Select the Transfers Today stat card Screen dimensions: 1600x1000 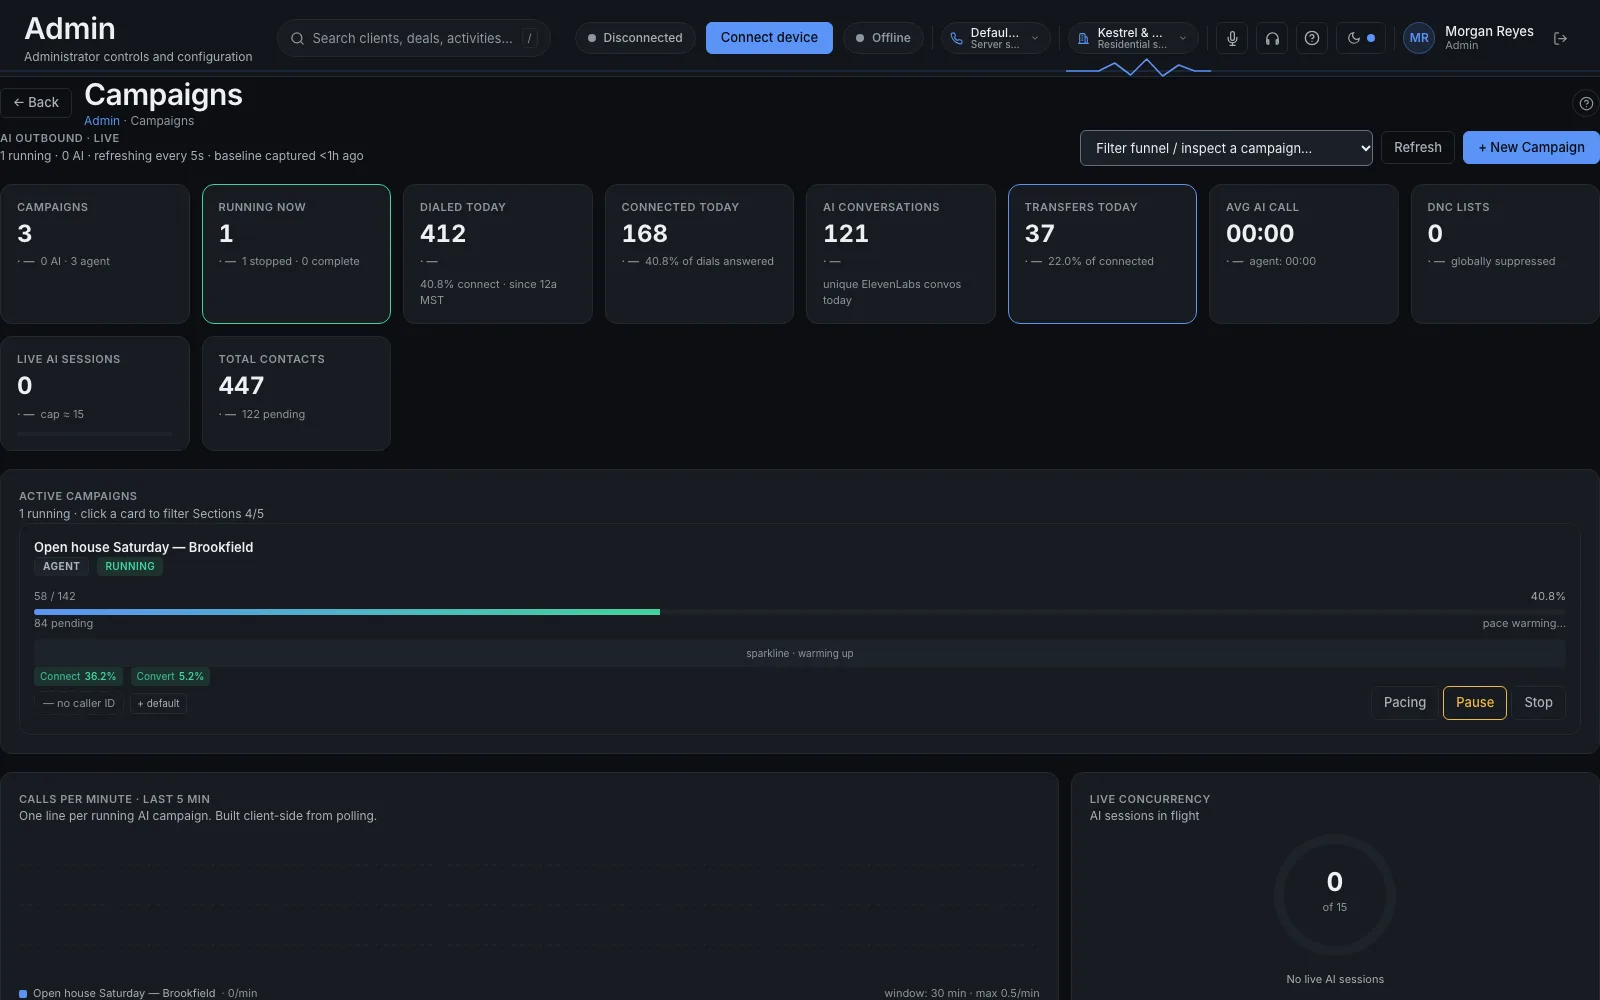pos(1102,254)
